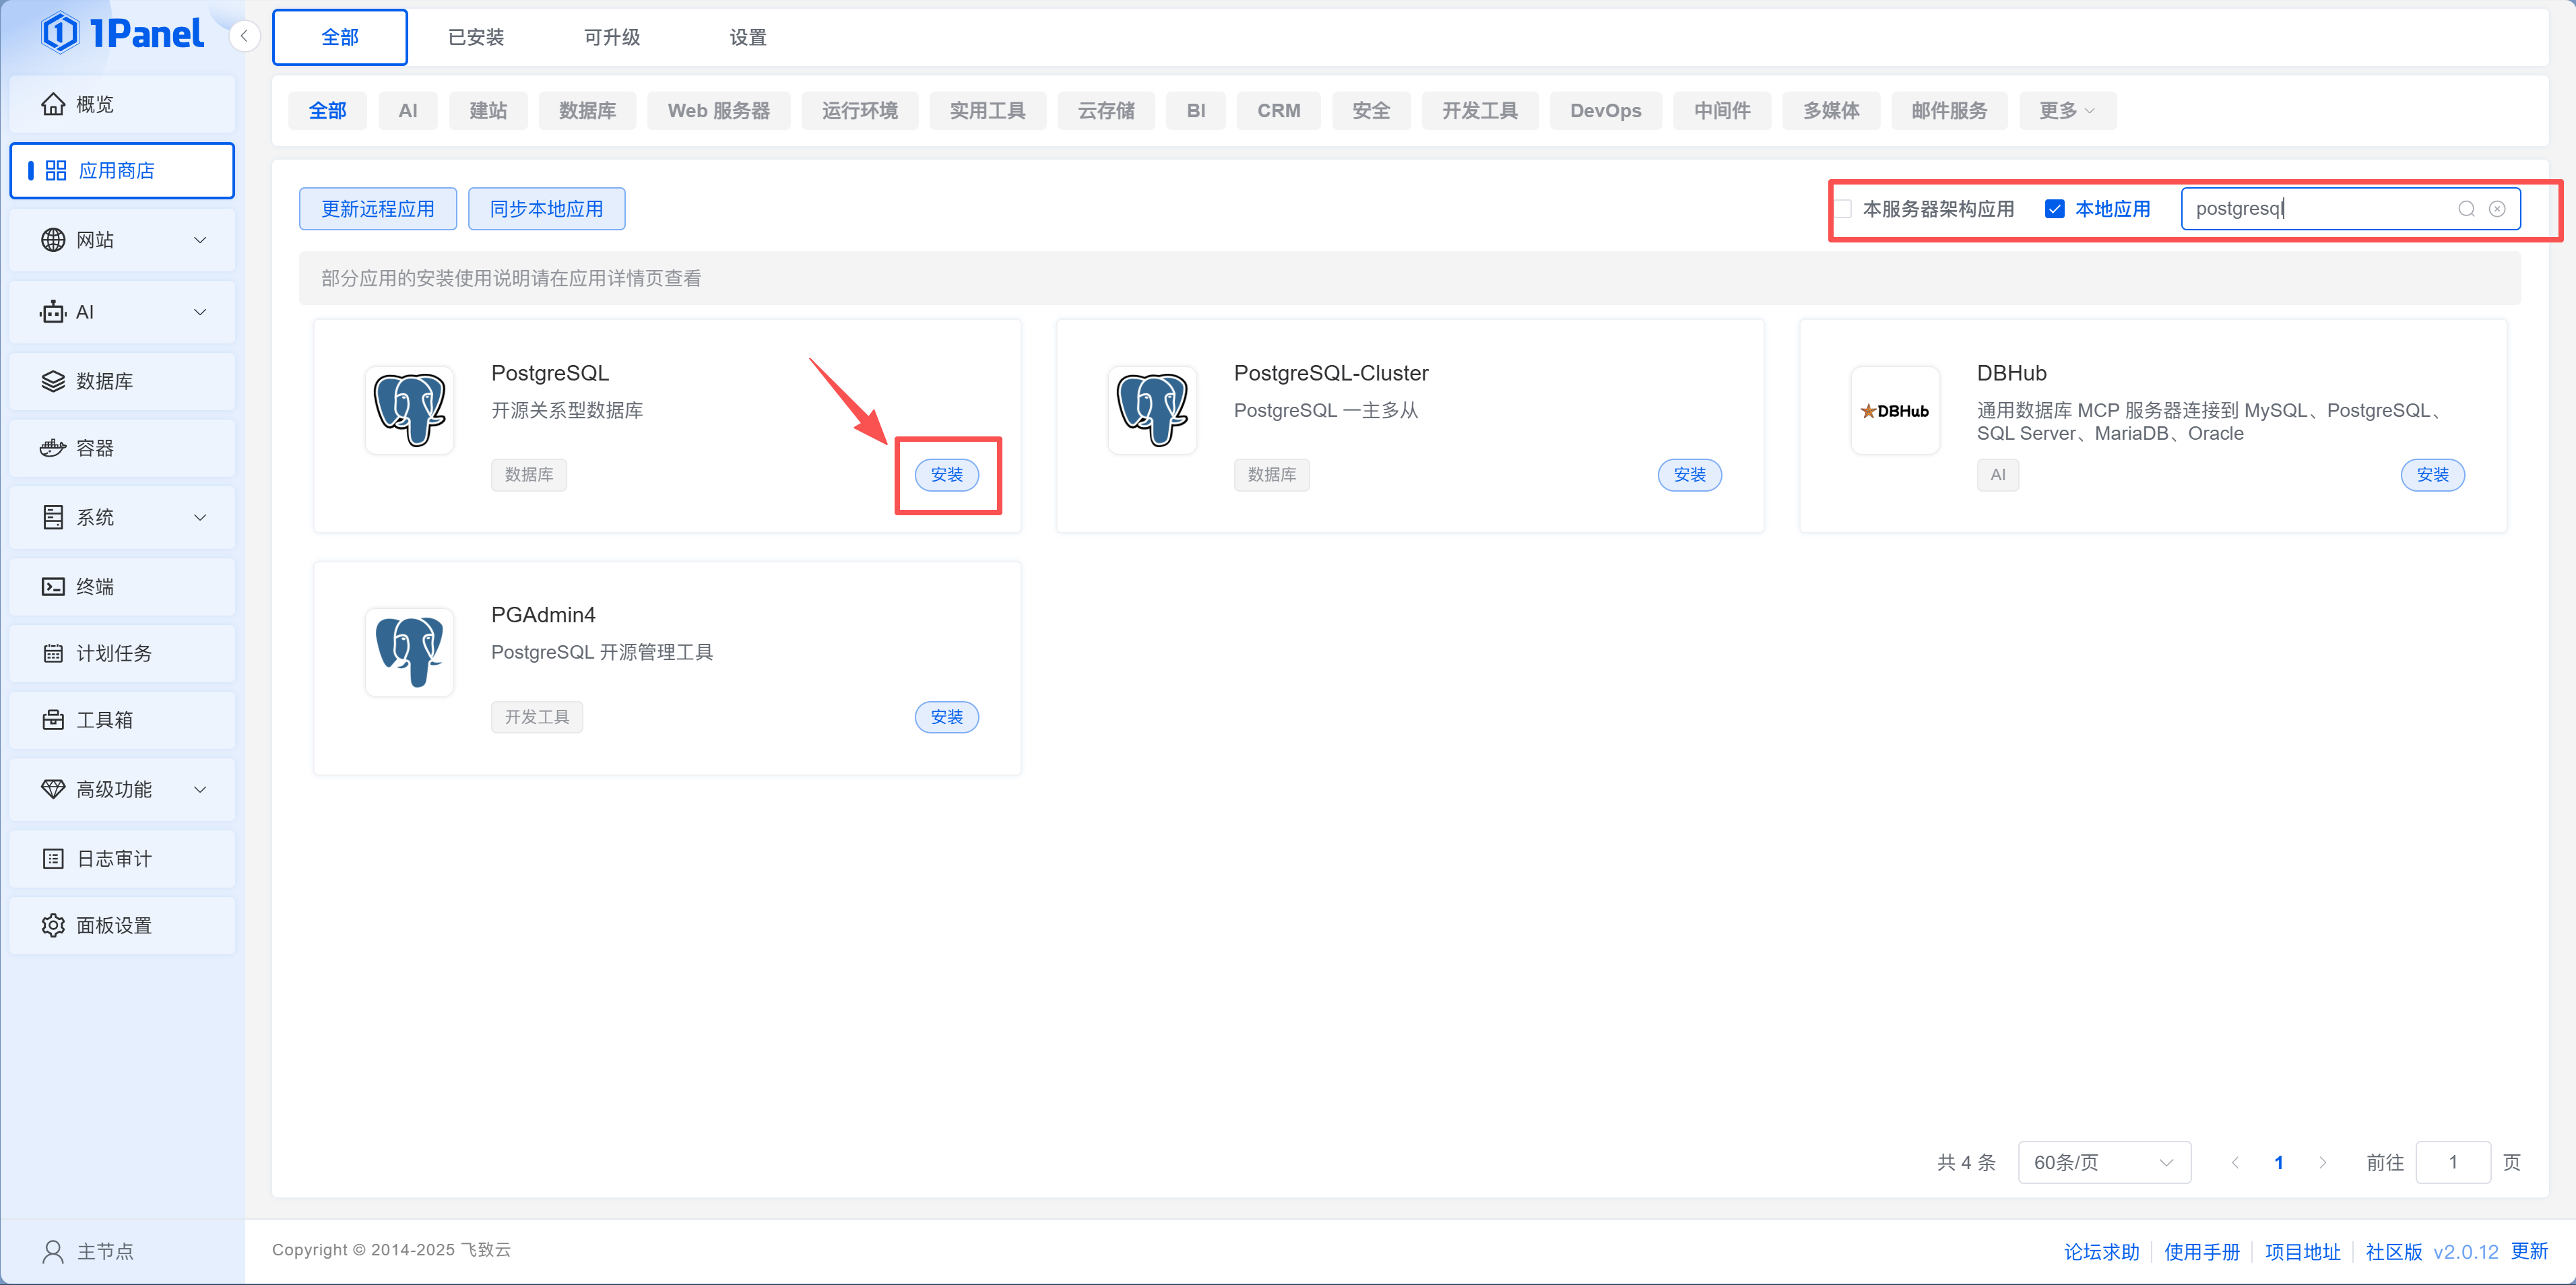The height and width of the screenshot is (1285, 2576).
Task: Switch to the 已安装 tab
Action: (476, 36)
